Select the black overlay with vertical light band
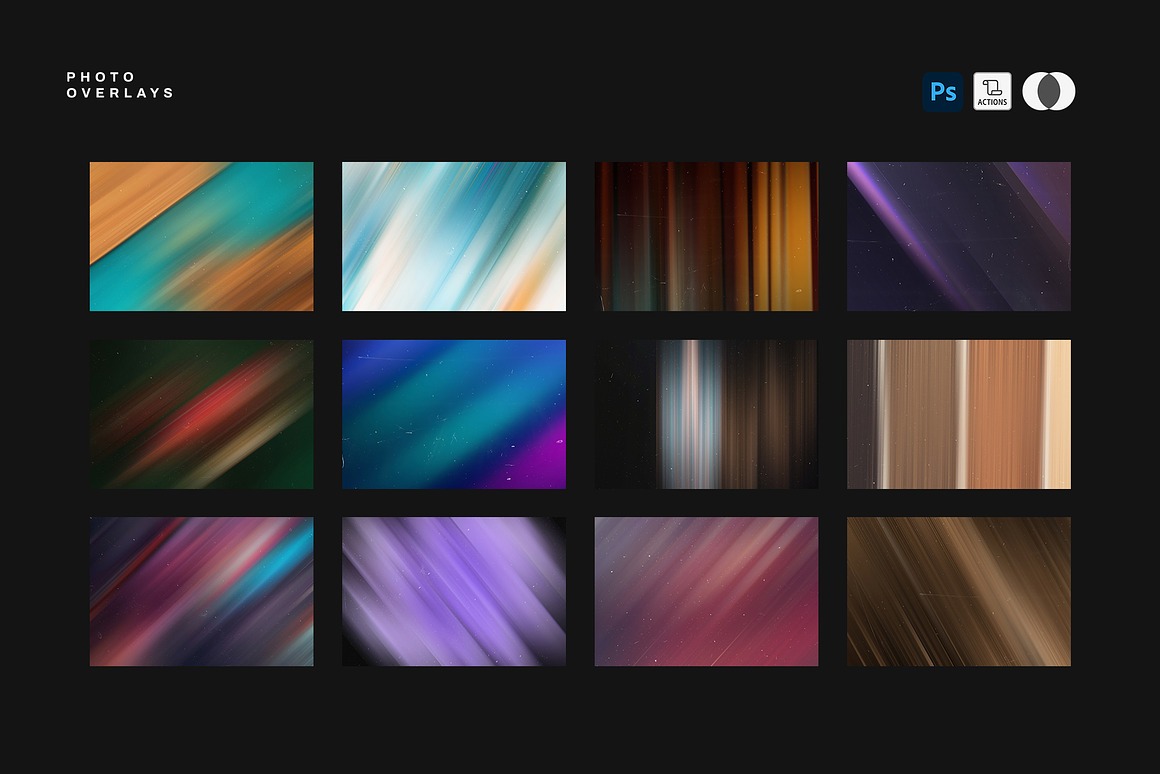 point(706,414)
